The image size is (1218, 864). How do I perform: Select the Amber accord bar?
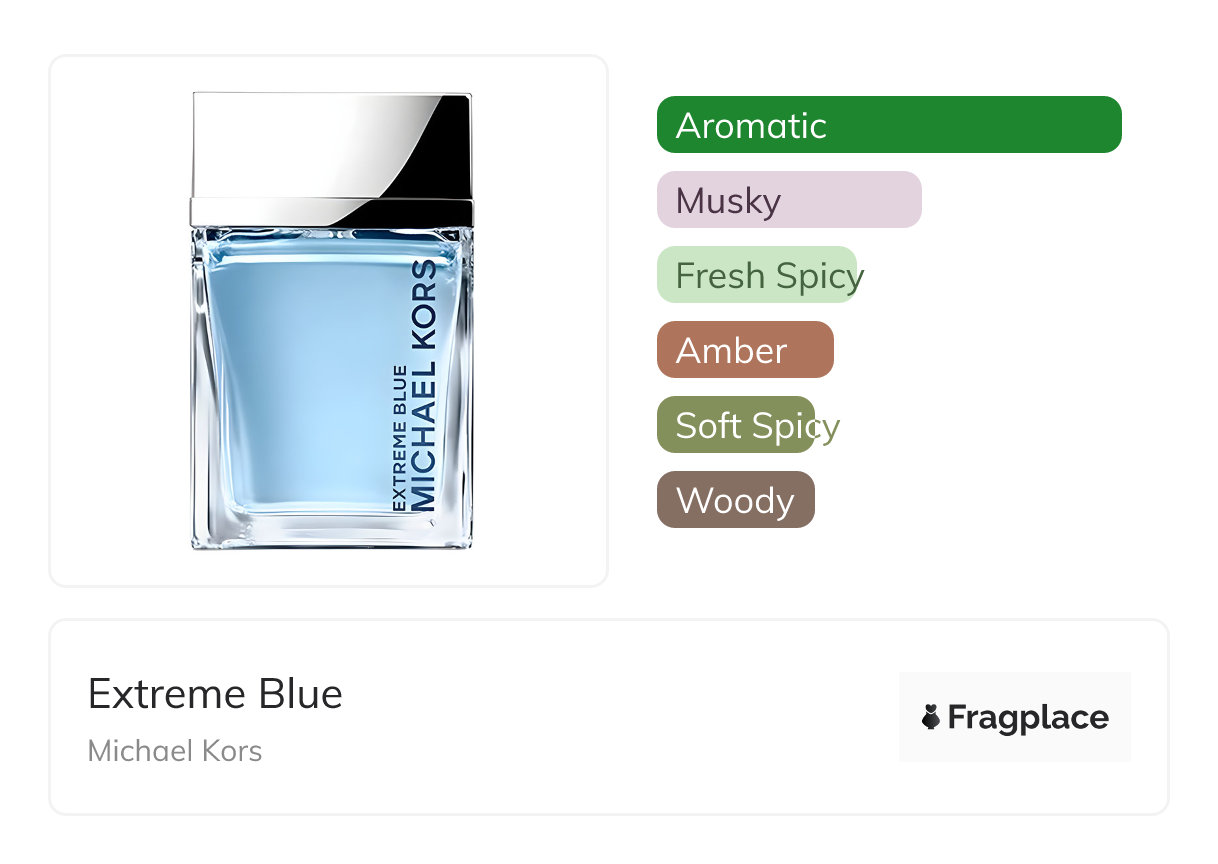(745, 350)
